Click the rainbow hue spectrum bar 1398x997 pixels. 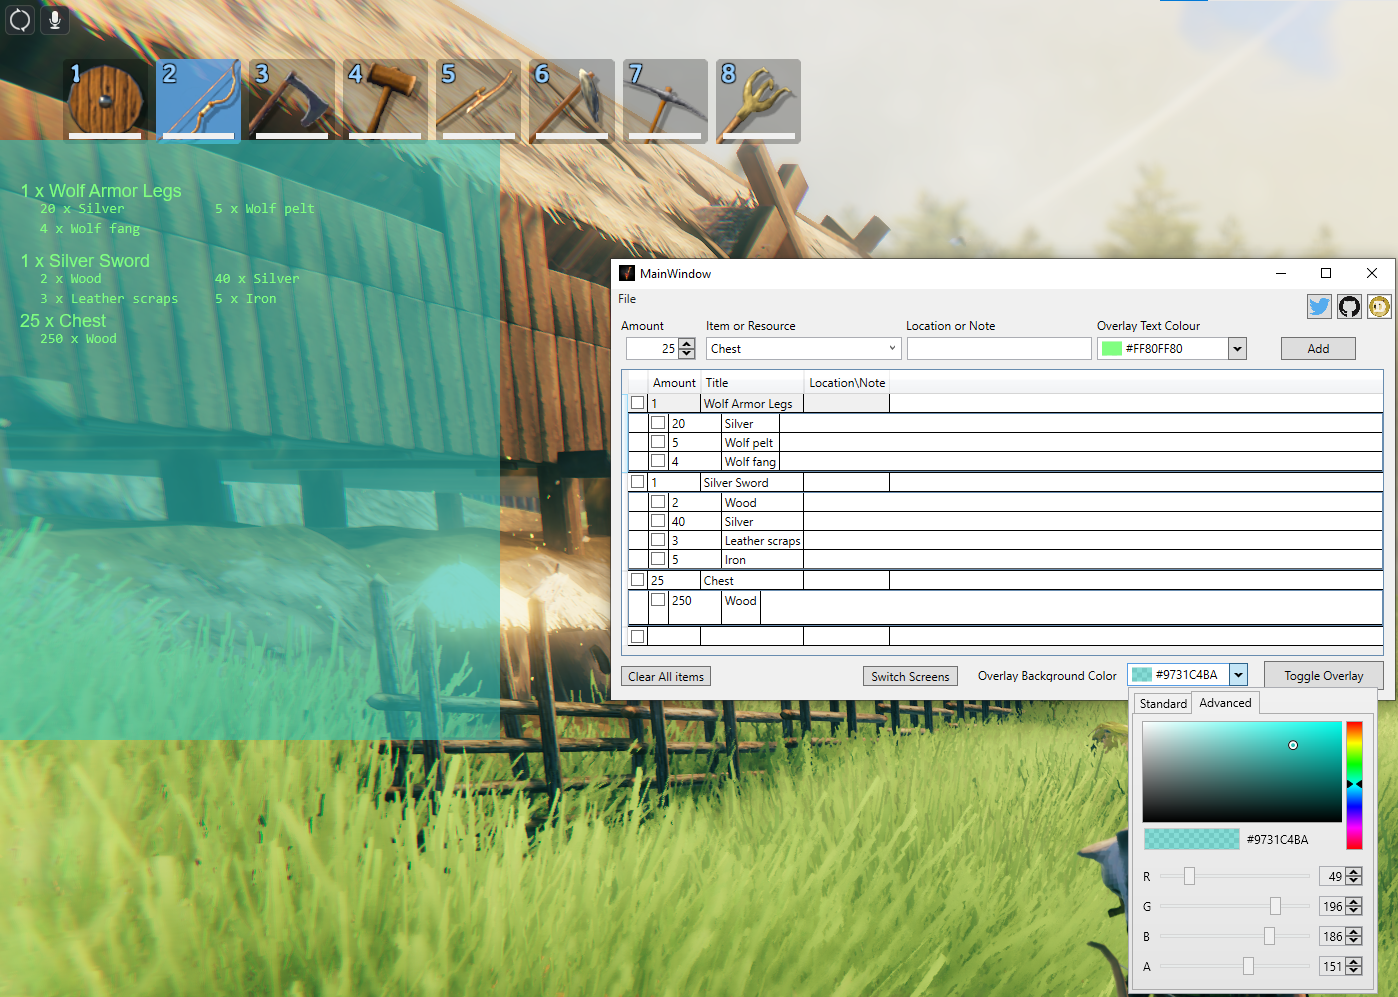point(1354,786)
